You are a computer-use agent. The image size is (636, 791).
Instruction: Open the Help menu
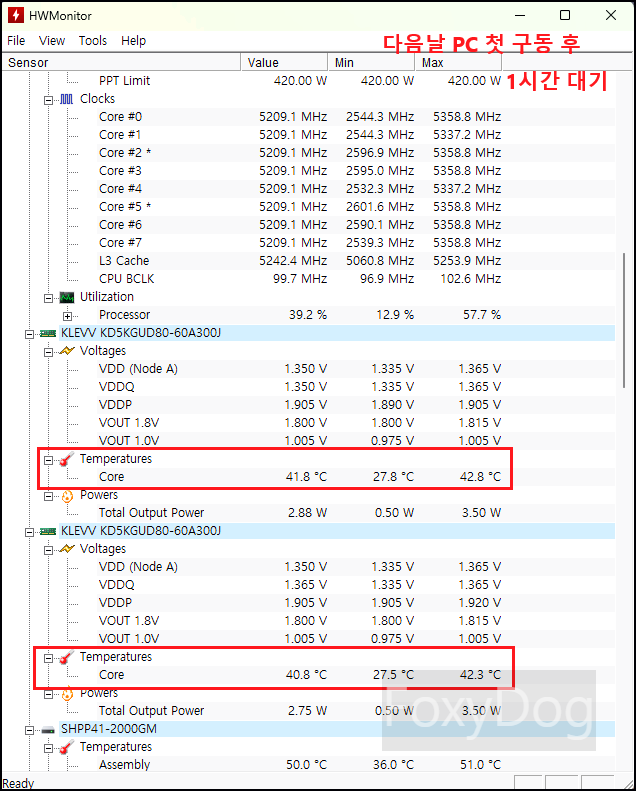click(134, 41)
